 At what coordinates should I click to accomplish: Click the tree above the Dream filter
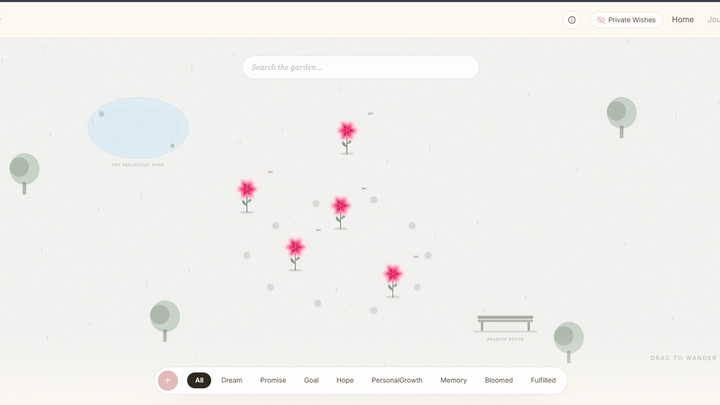[165, 321]
